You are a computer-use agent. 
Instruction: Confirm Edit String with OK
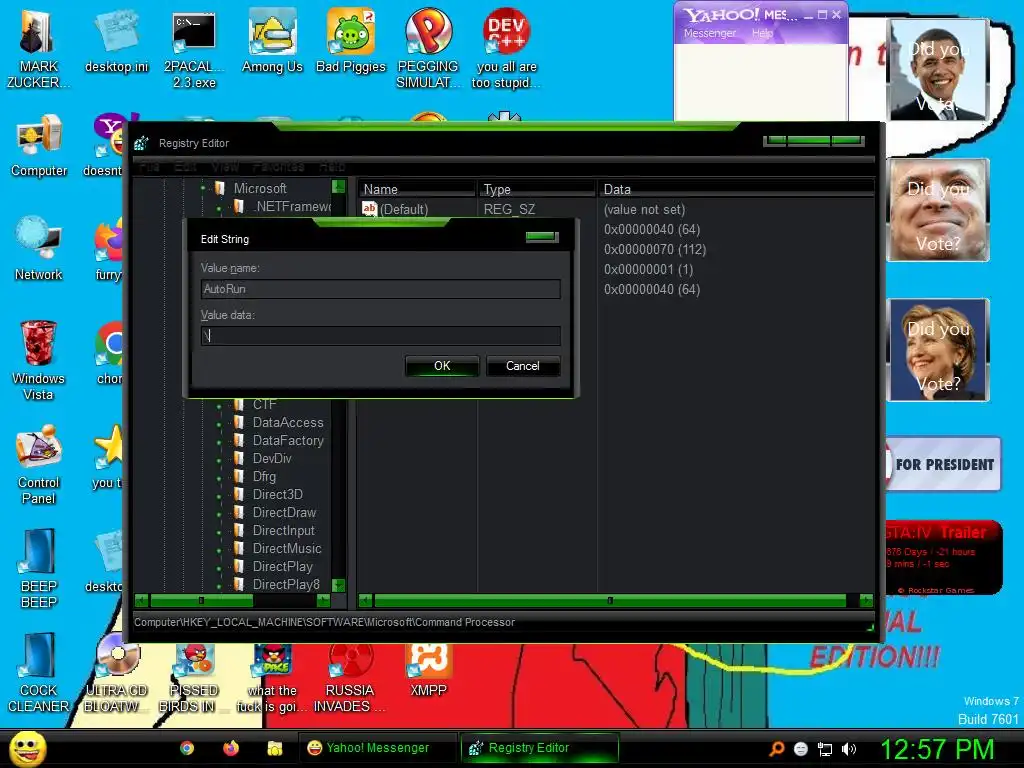442,366
